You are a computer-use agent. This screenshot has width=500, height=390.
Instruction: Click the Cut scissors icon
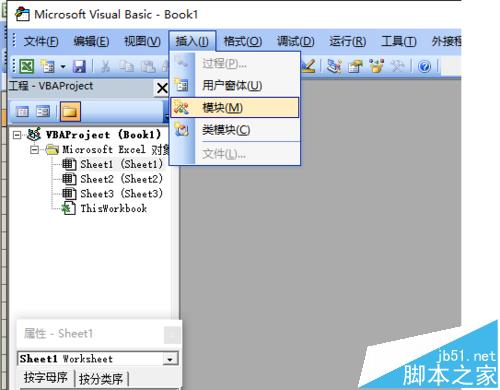pos(106,66)
